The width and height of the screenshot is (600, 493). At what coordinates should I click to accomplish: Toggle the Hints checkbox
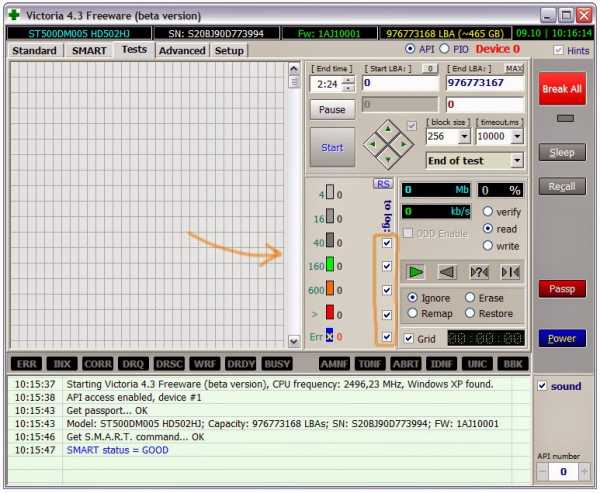point(558,50)
